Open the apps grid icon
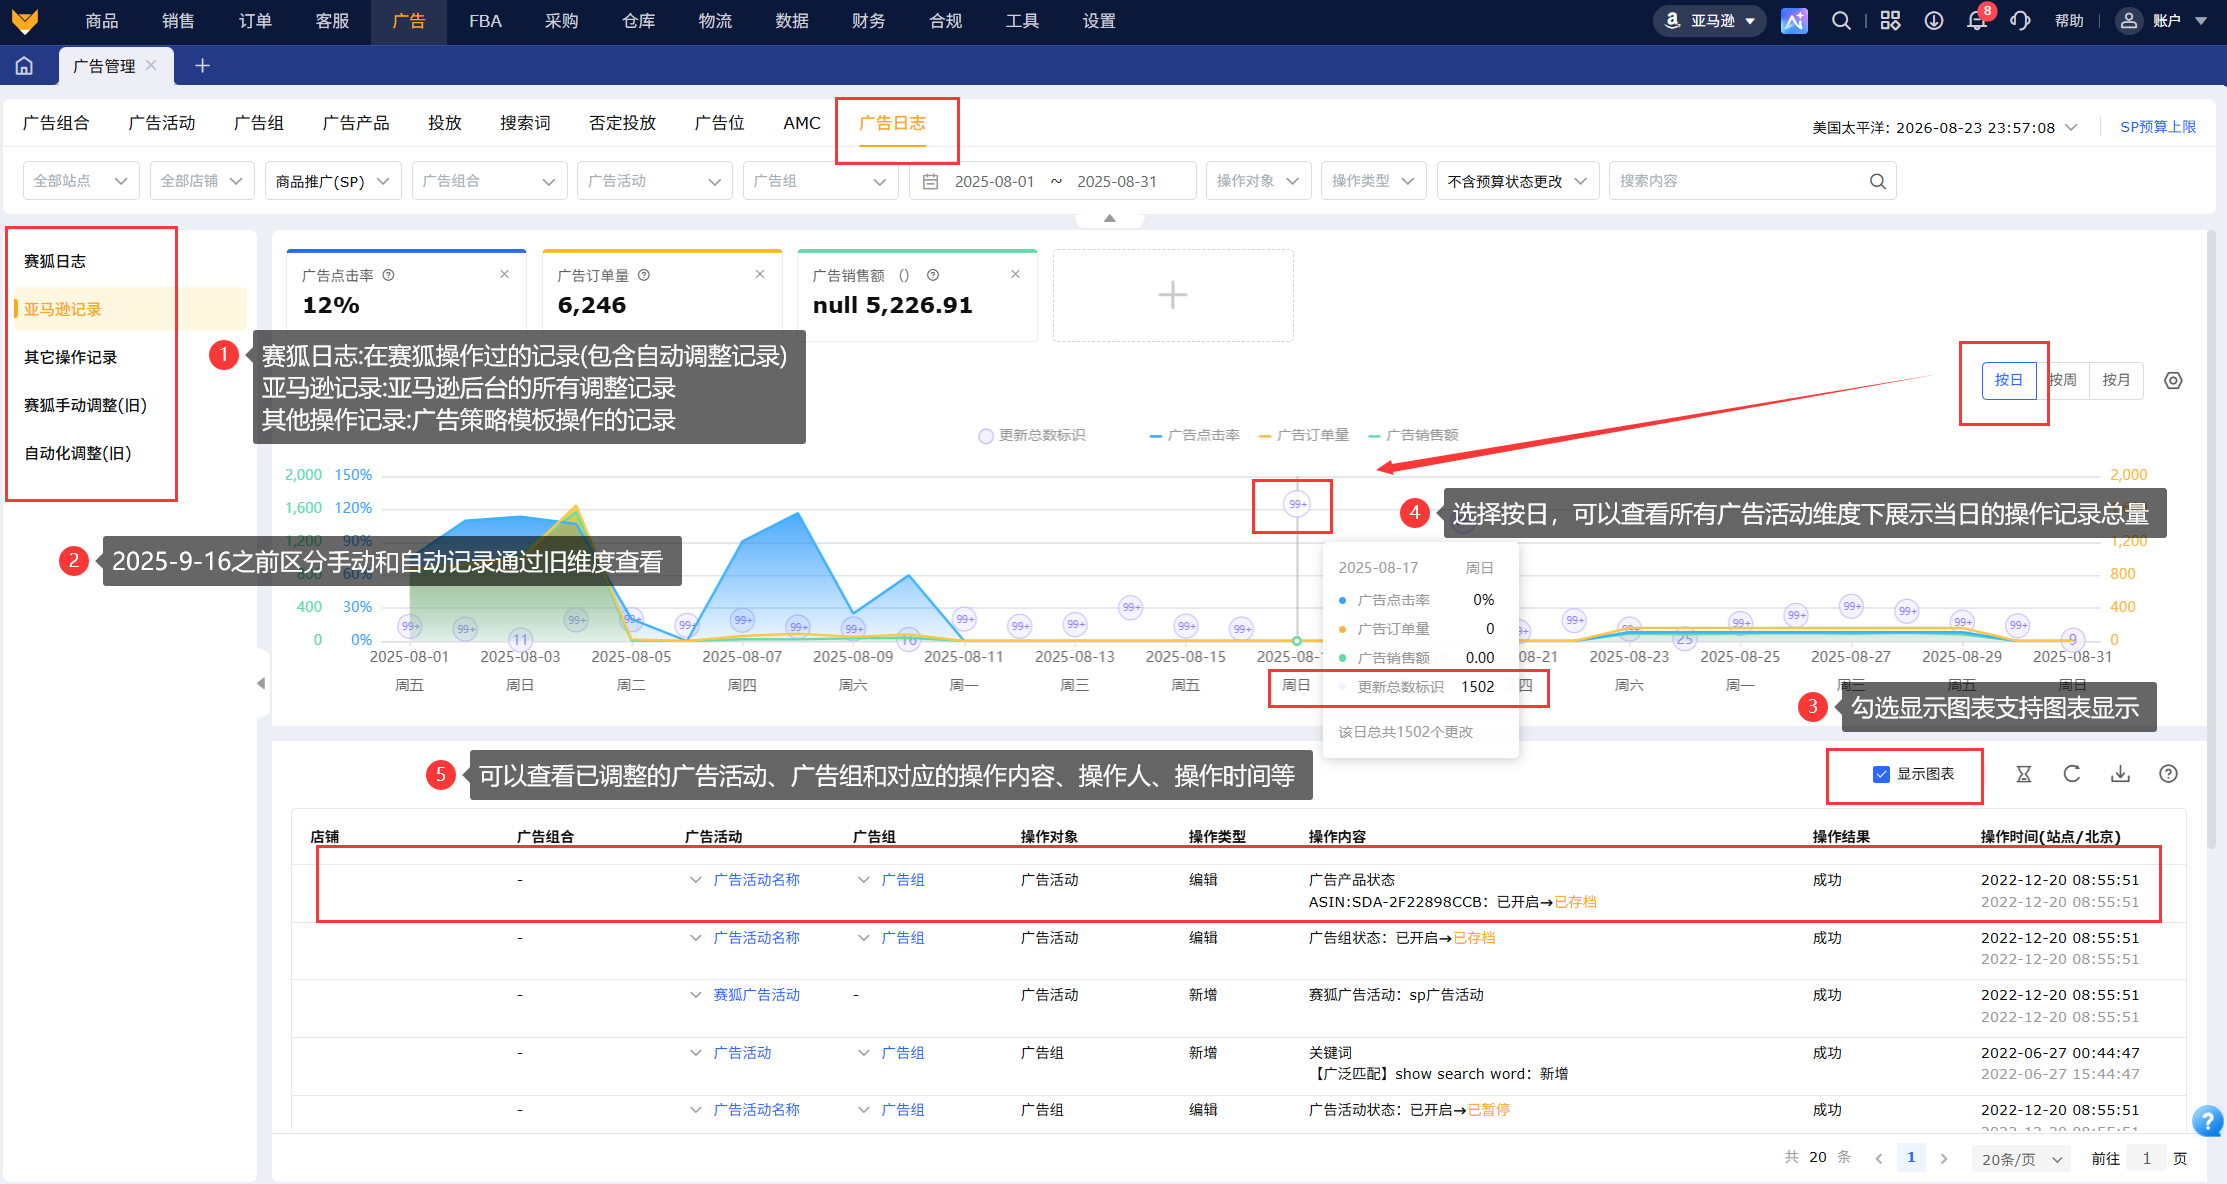Screen dimensions: 2227x1184 [x=1890, y=21]
